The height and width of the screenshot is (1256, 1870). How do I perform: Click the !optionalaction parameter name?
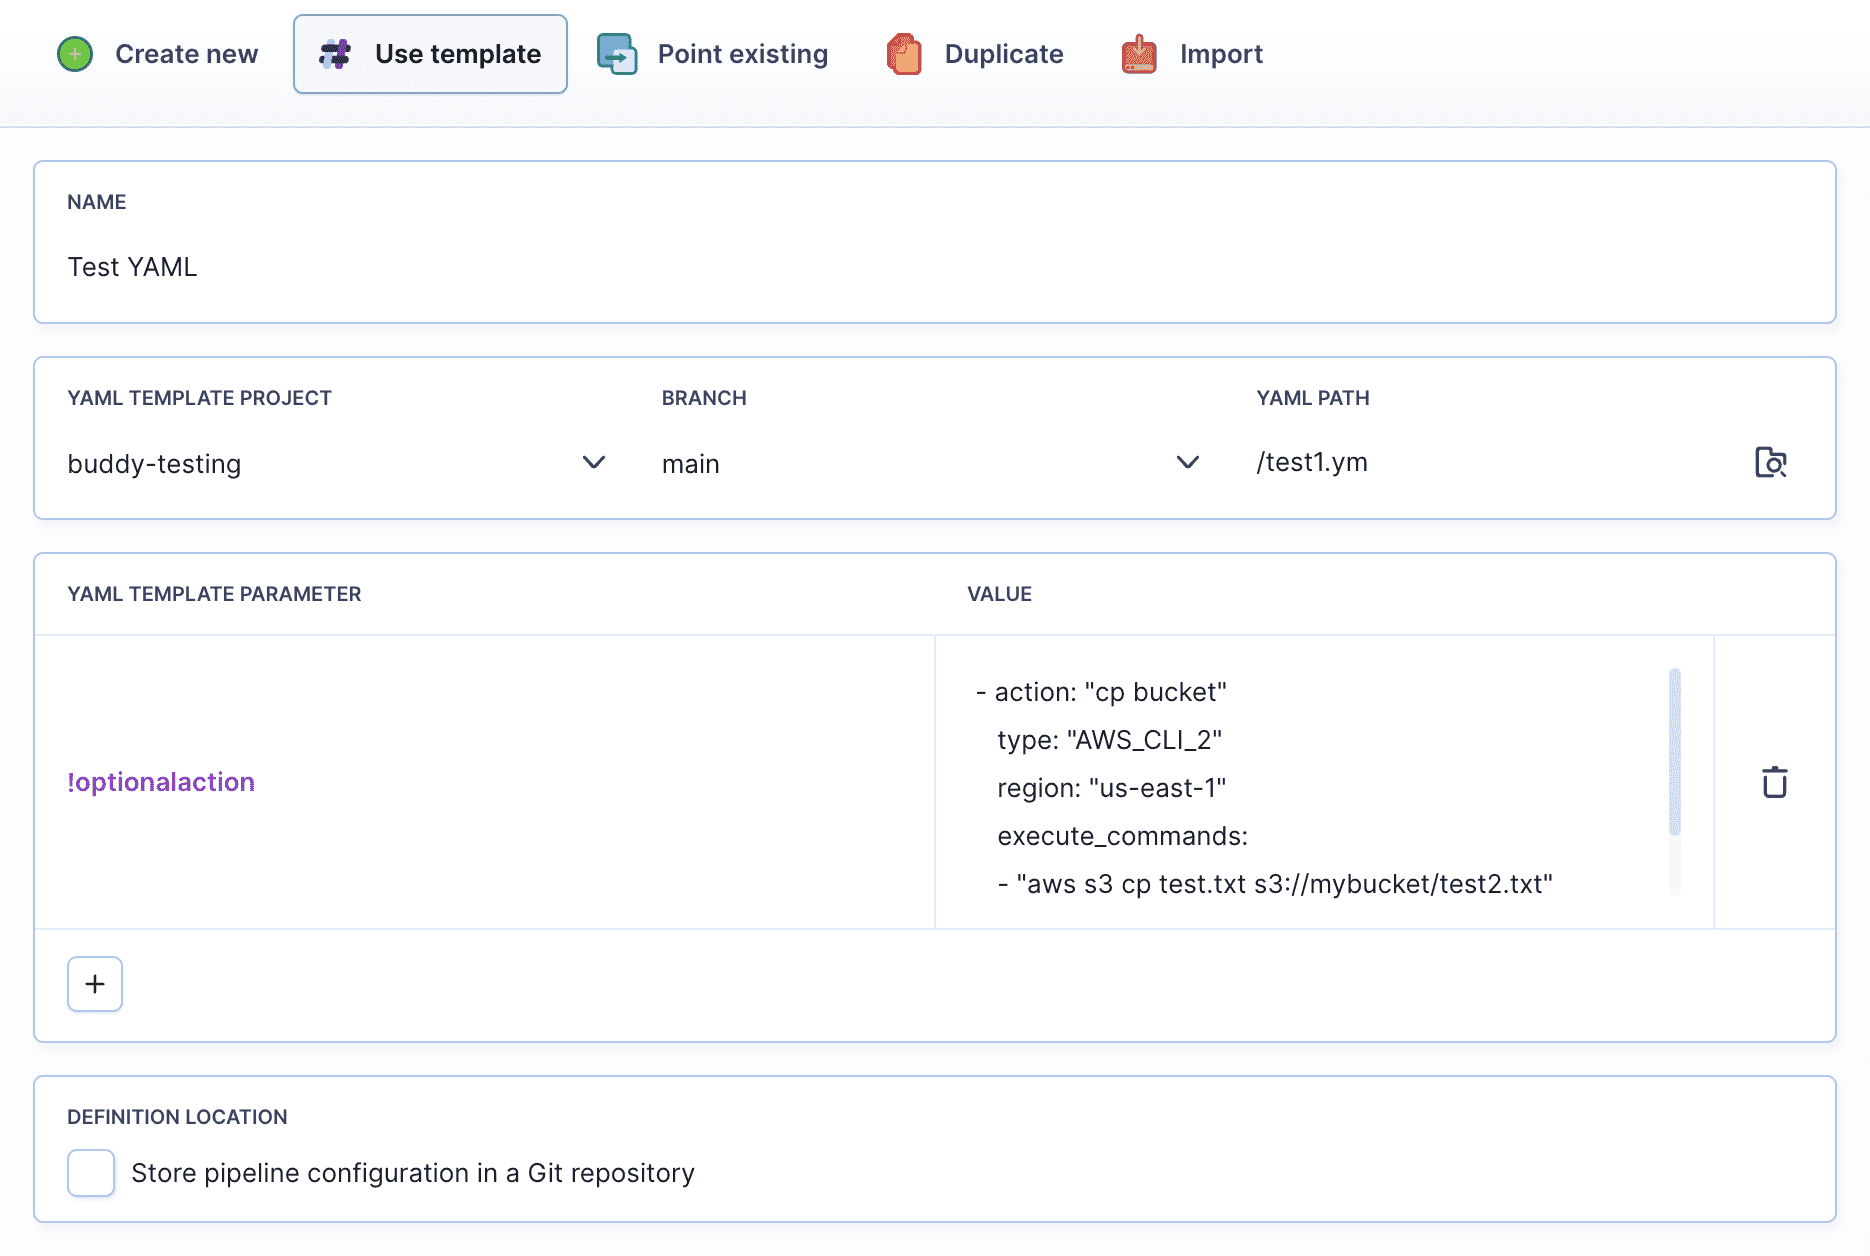(161, 782)
